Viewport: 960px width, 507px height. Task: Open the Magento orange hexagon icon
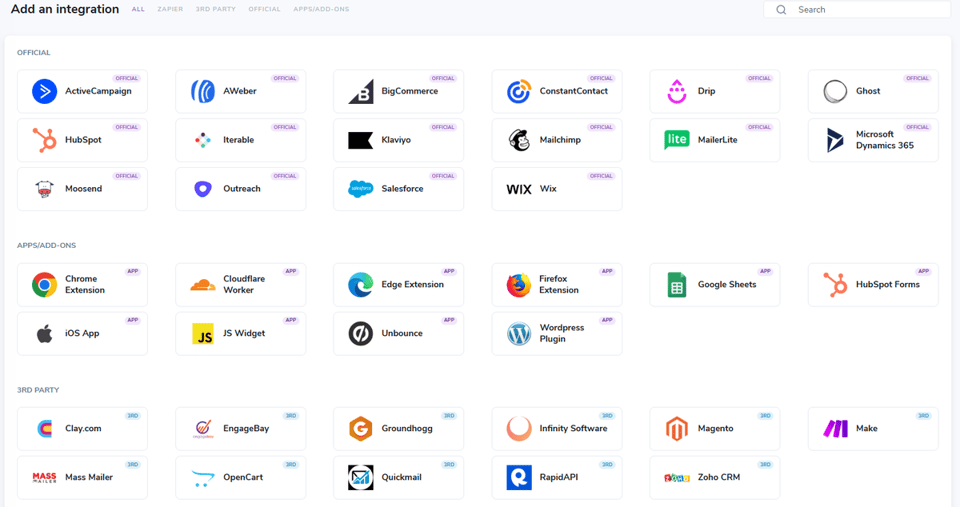pos(677,429)
